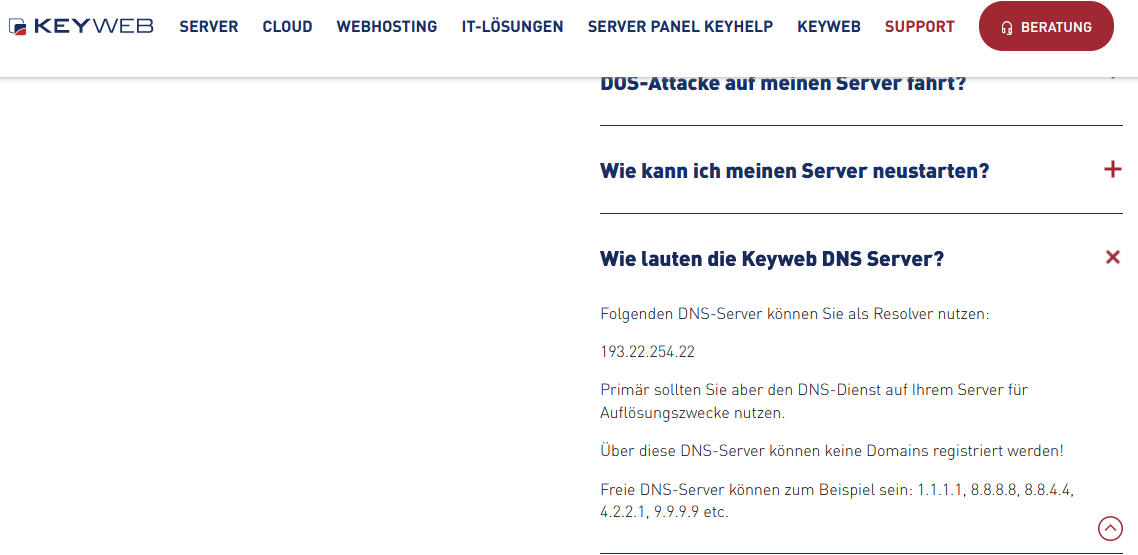Open the DOS-Attacke FAQ question
The height and width of the screenshot is (555, 1138).
(x=783, y=84)
